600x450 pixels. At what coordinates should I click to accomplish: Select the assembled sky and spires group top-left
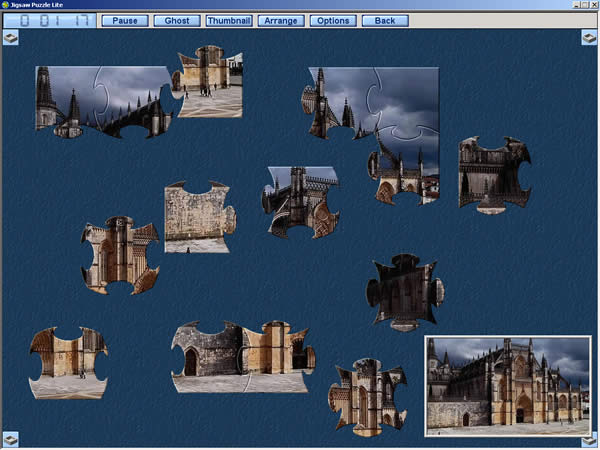[103, 101]
